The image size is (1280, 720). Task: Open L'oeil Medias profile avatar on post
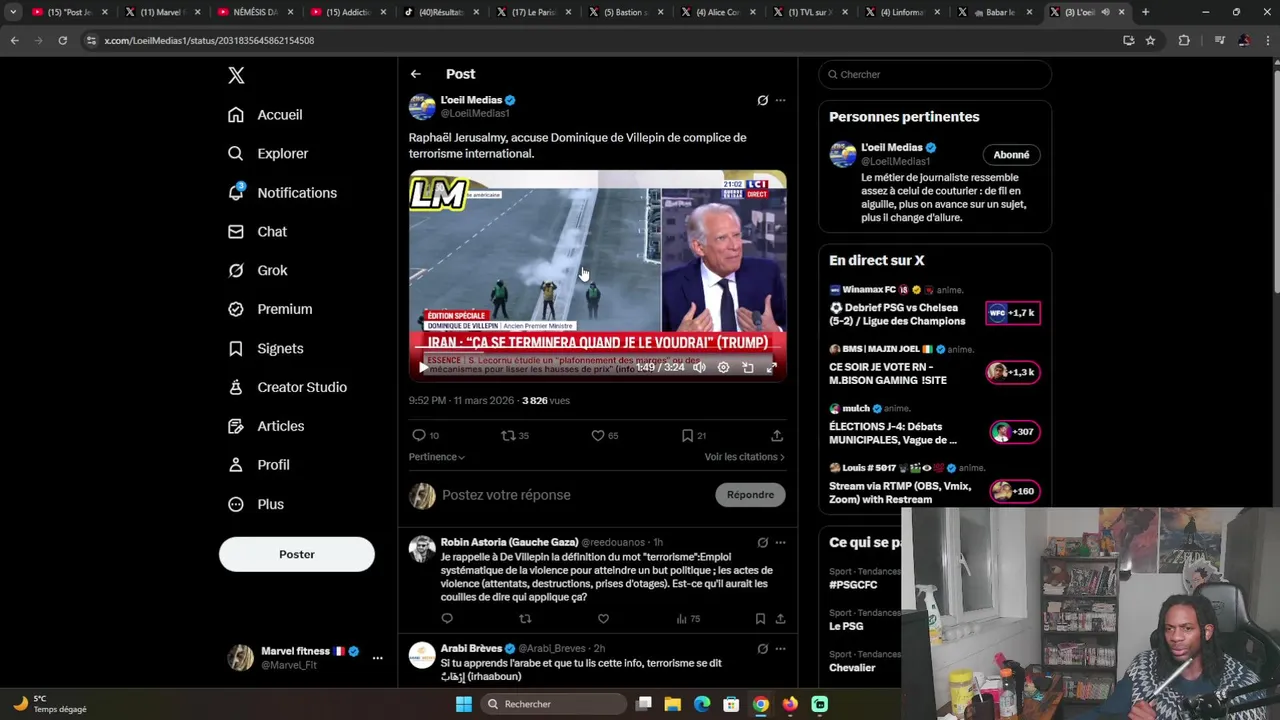pyautogui.click(x=422, y=106)
